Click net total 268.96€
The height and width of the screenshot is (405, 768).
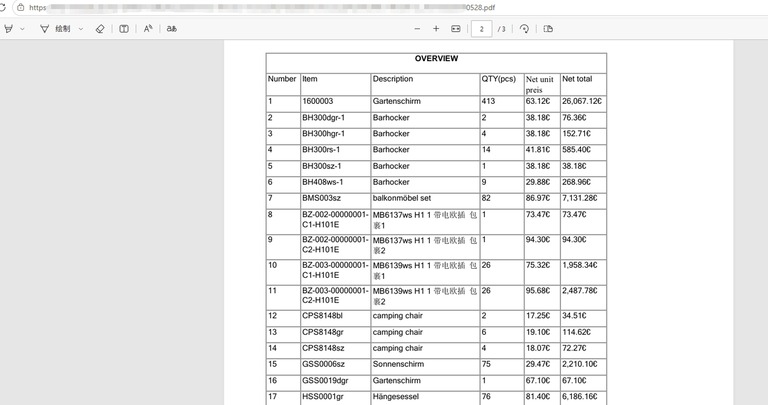[576, 182]
